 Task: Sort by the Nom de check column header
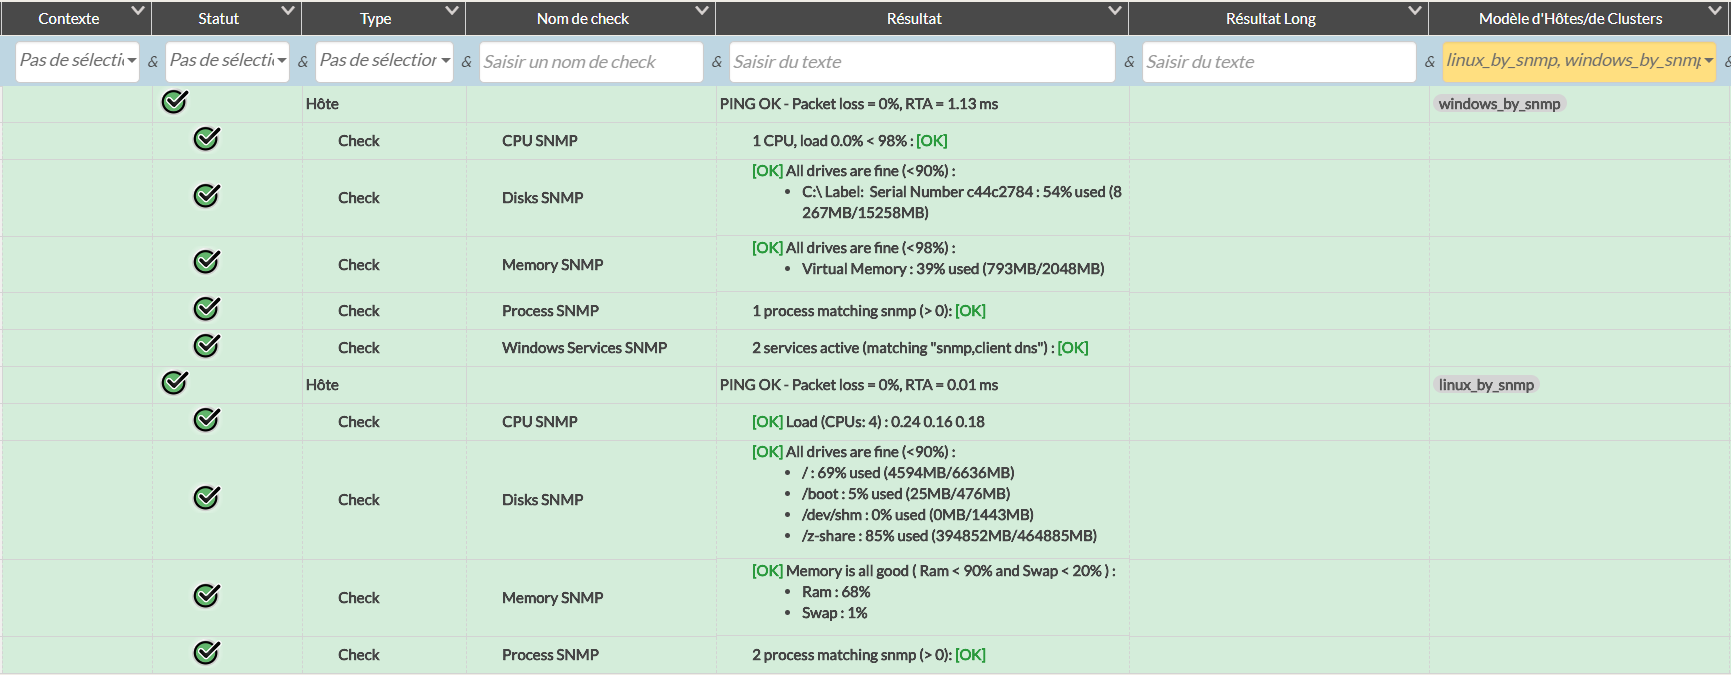click(582, 18)
